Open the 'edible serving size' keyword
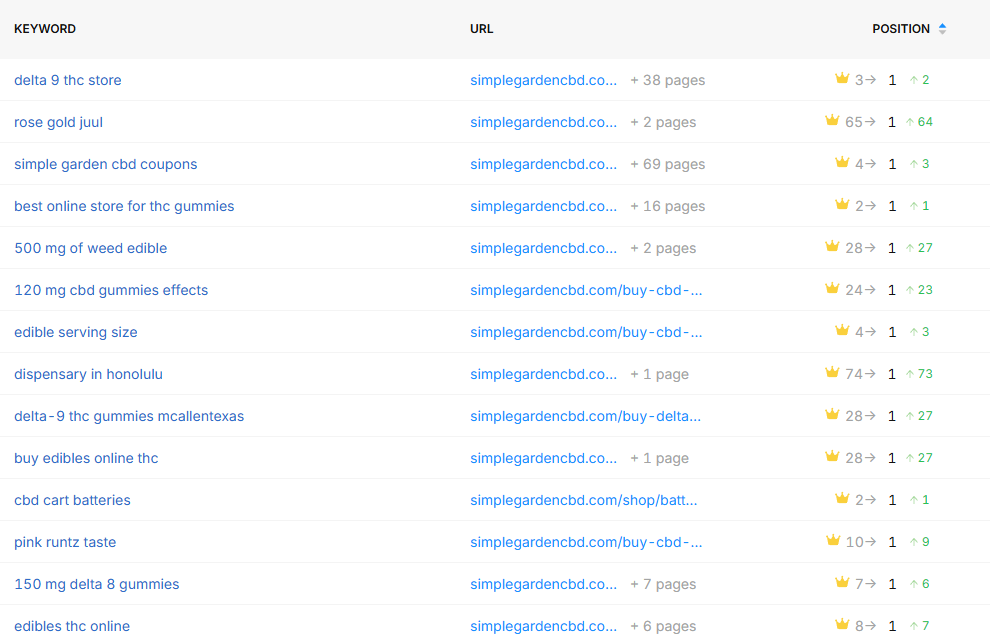 (x=76, y=332)
